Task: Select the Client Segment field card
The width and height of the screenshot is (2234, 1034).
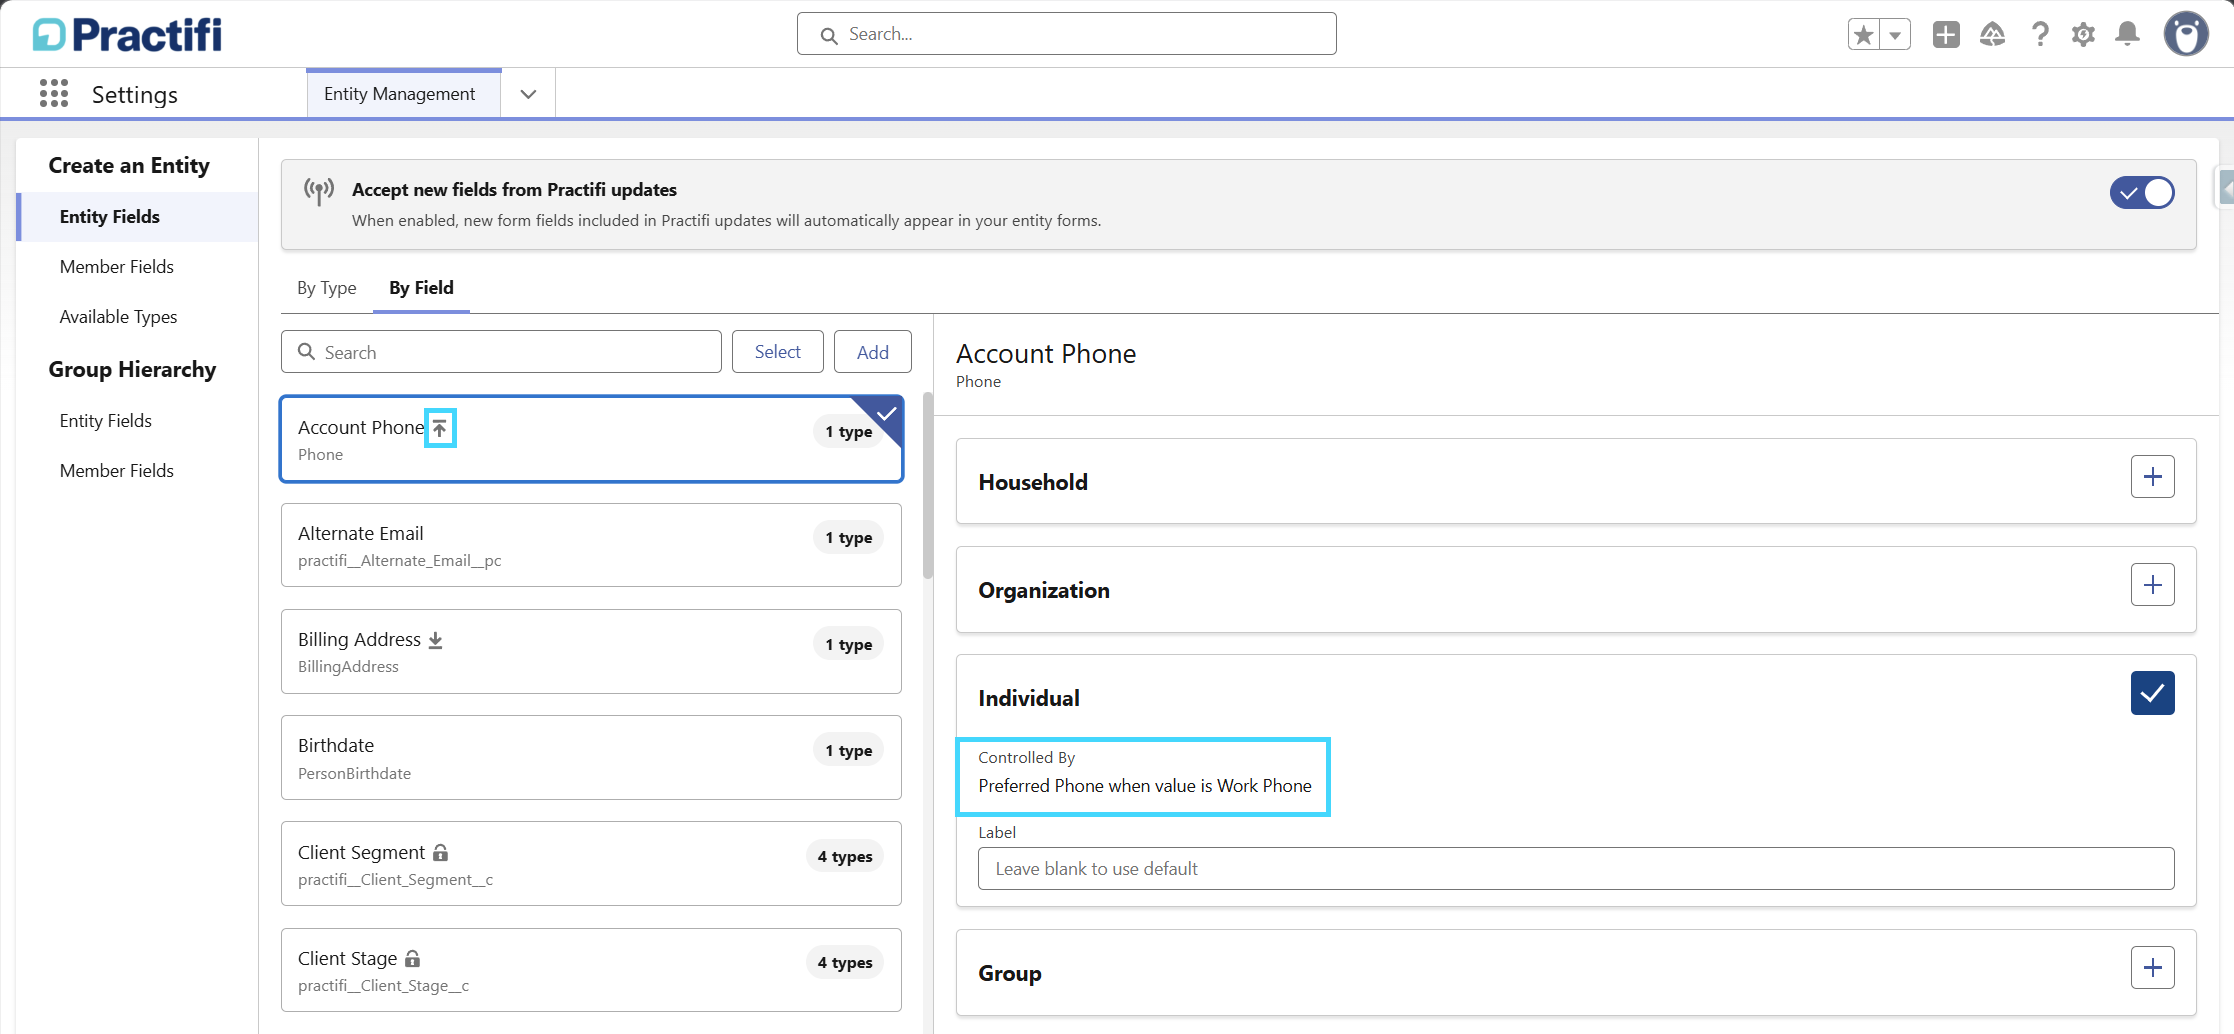Action: [x=592, y=864]
